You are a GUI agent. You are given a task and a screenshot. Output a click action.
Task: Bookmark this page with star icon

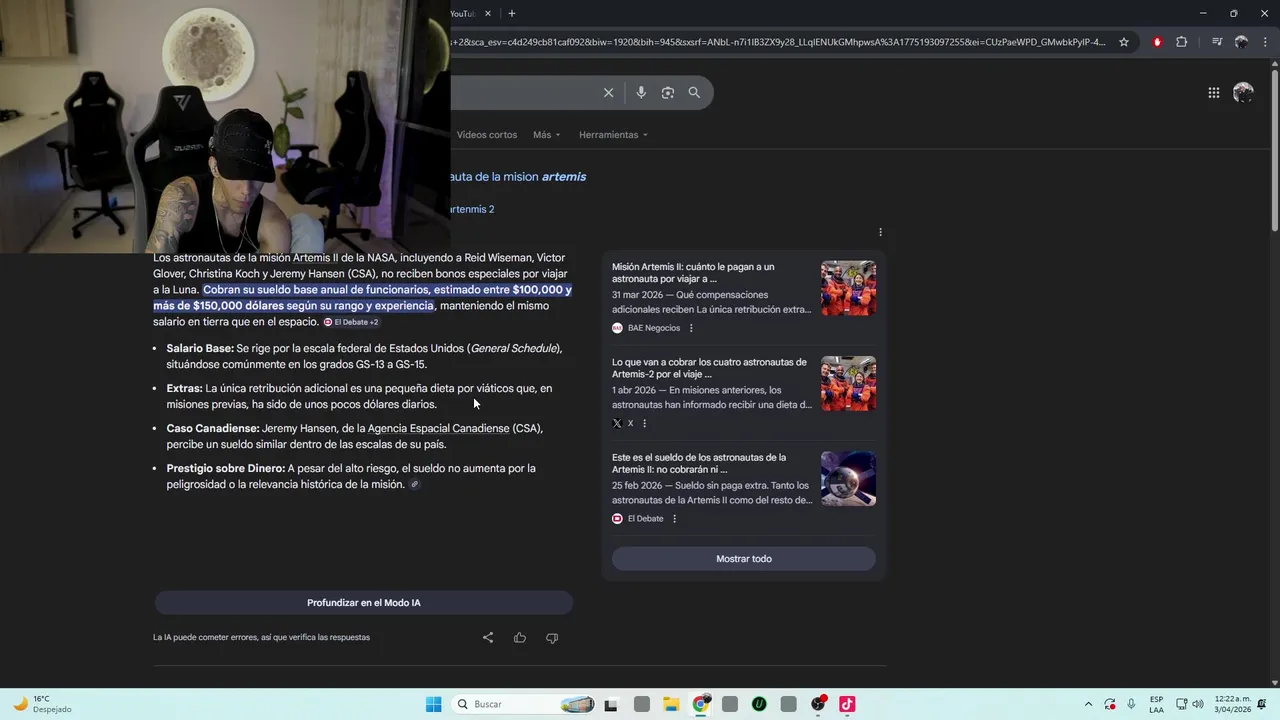click(x=1124, y=42)
